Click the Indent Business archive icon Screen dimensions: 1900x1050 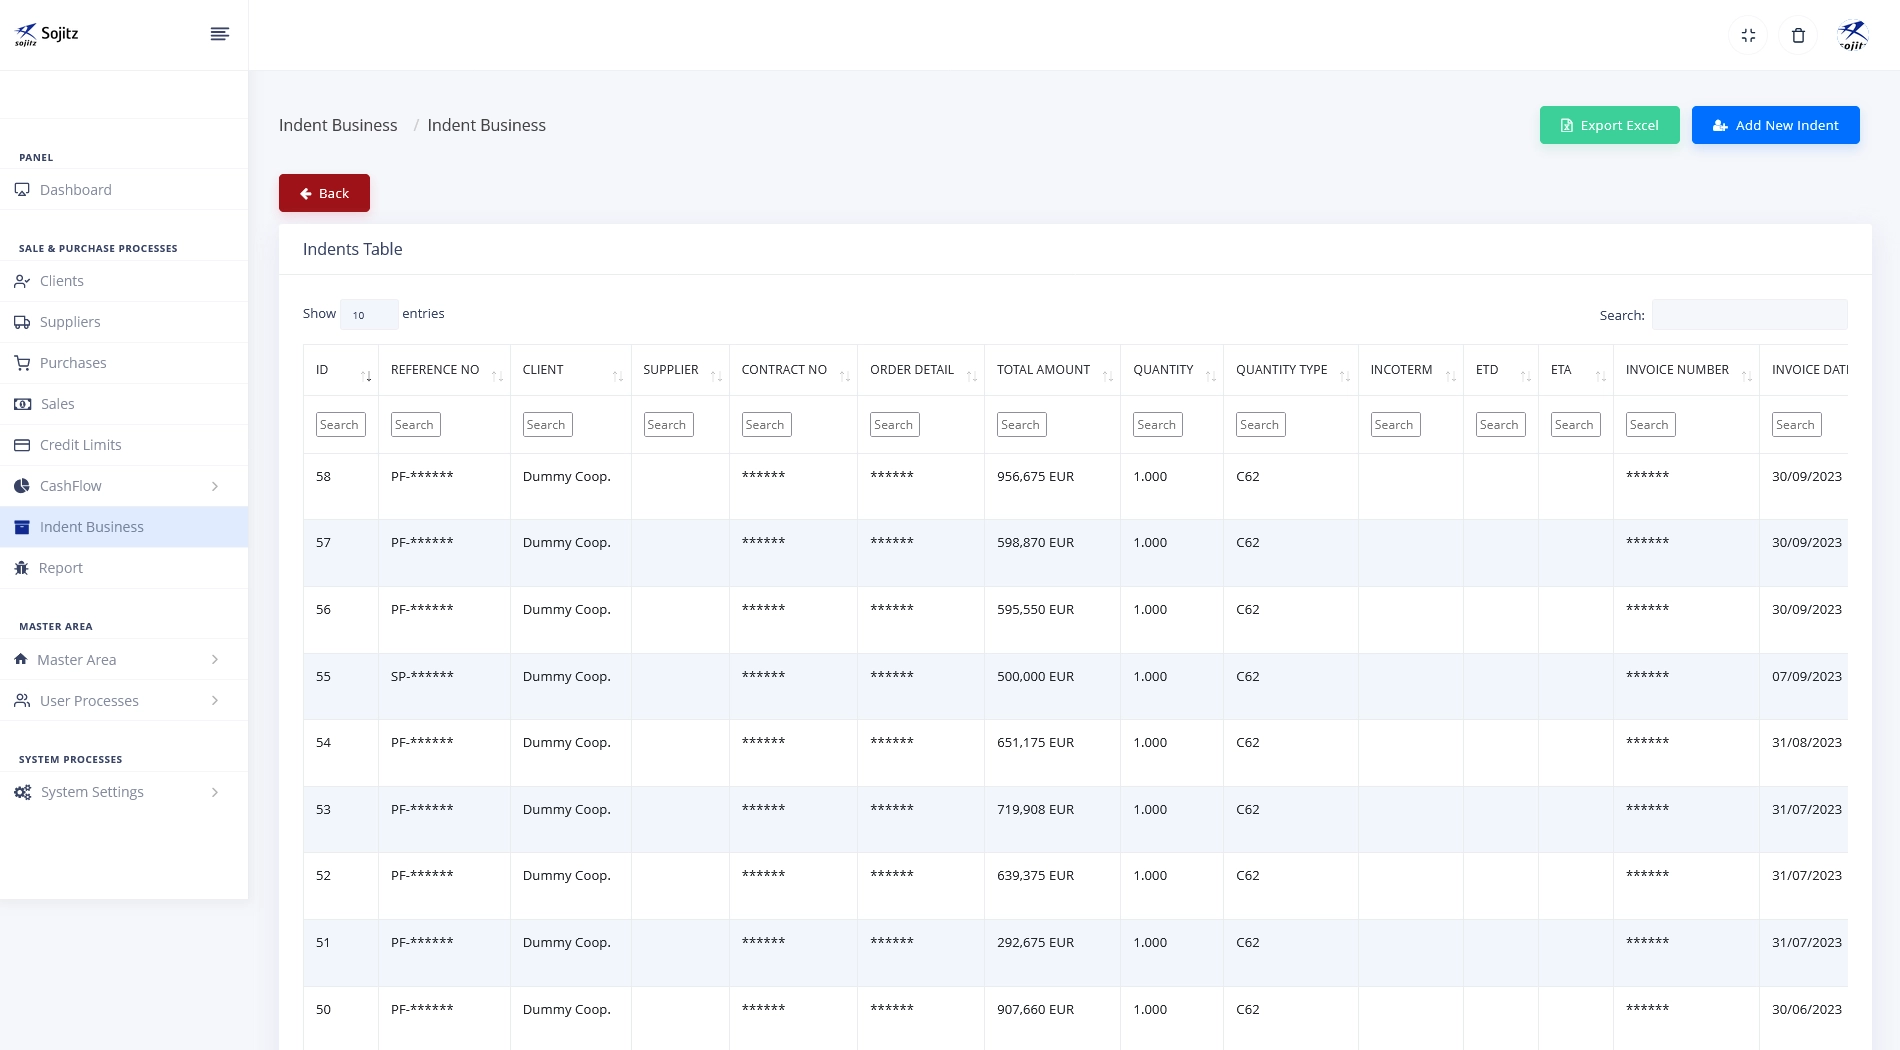pyautogui.click(x=22, y=527)
